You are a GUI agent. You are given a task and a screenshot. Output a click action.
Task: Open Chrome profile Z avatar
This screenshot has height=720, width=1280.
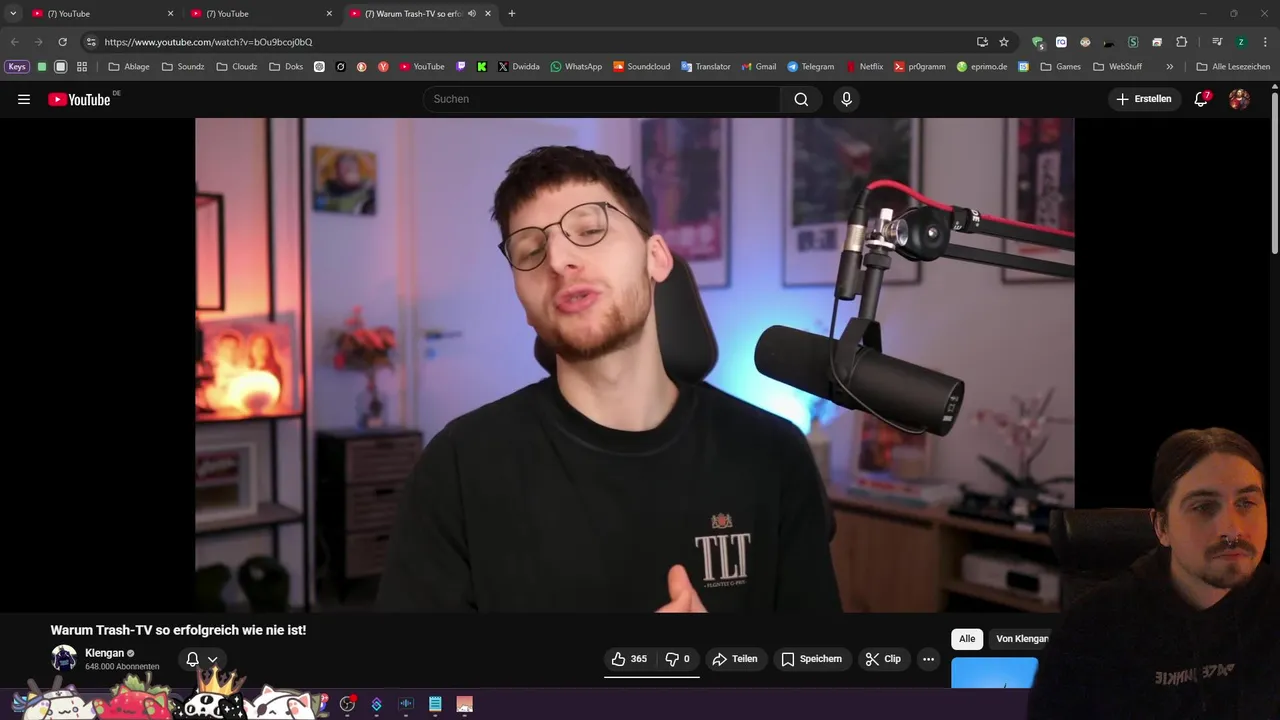pos(1241,42)
